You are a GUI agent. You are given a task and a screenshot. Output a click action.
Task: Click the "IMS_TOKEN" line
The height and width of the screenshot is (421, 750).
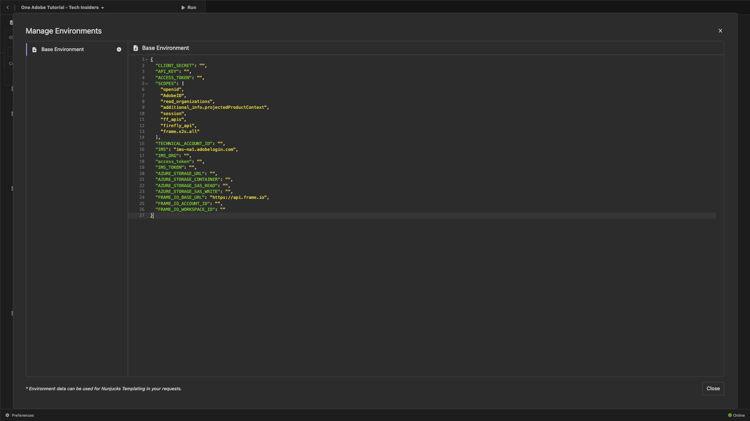click(176, 167)
